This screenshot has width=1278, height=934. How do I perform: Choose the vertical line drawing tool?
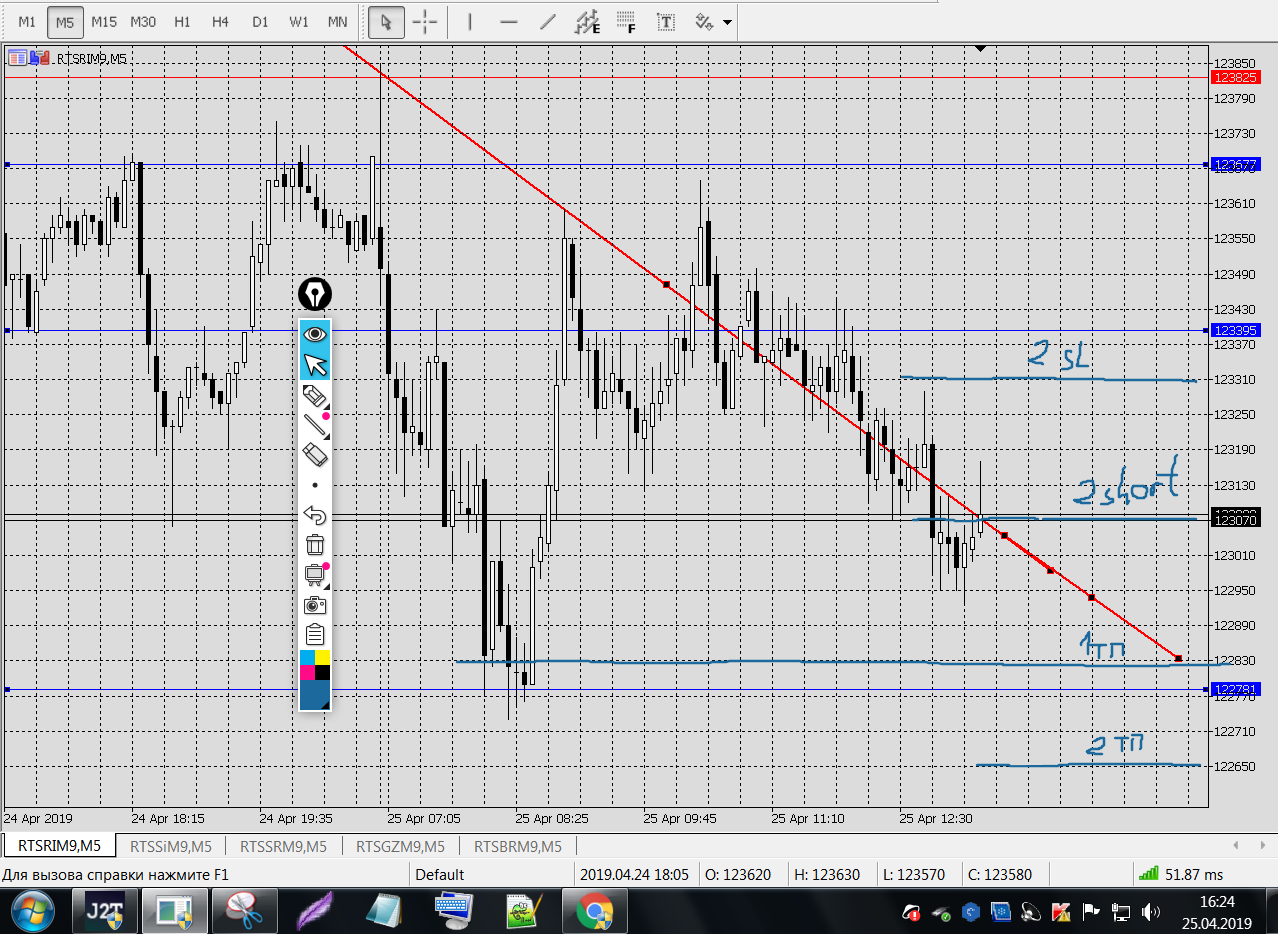(469, 21)
